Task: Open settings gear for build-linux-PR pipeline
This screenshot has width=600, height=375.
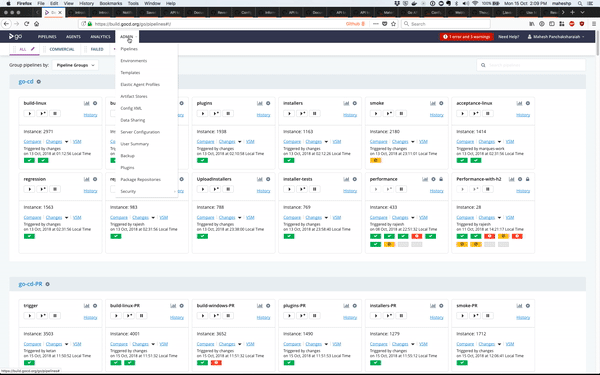Action: [x=182, y=306]
